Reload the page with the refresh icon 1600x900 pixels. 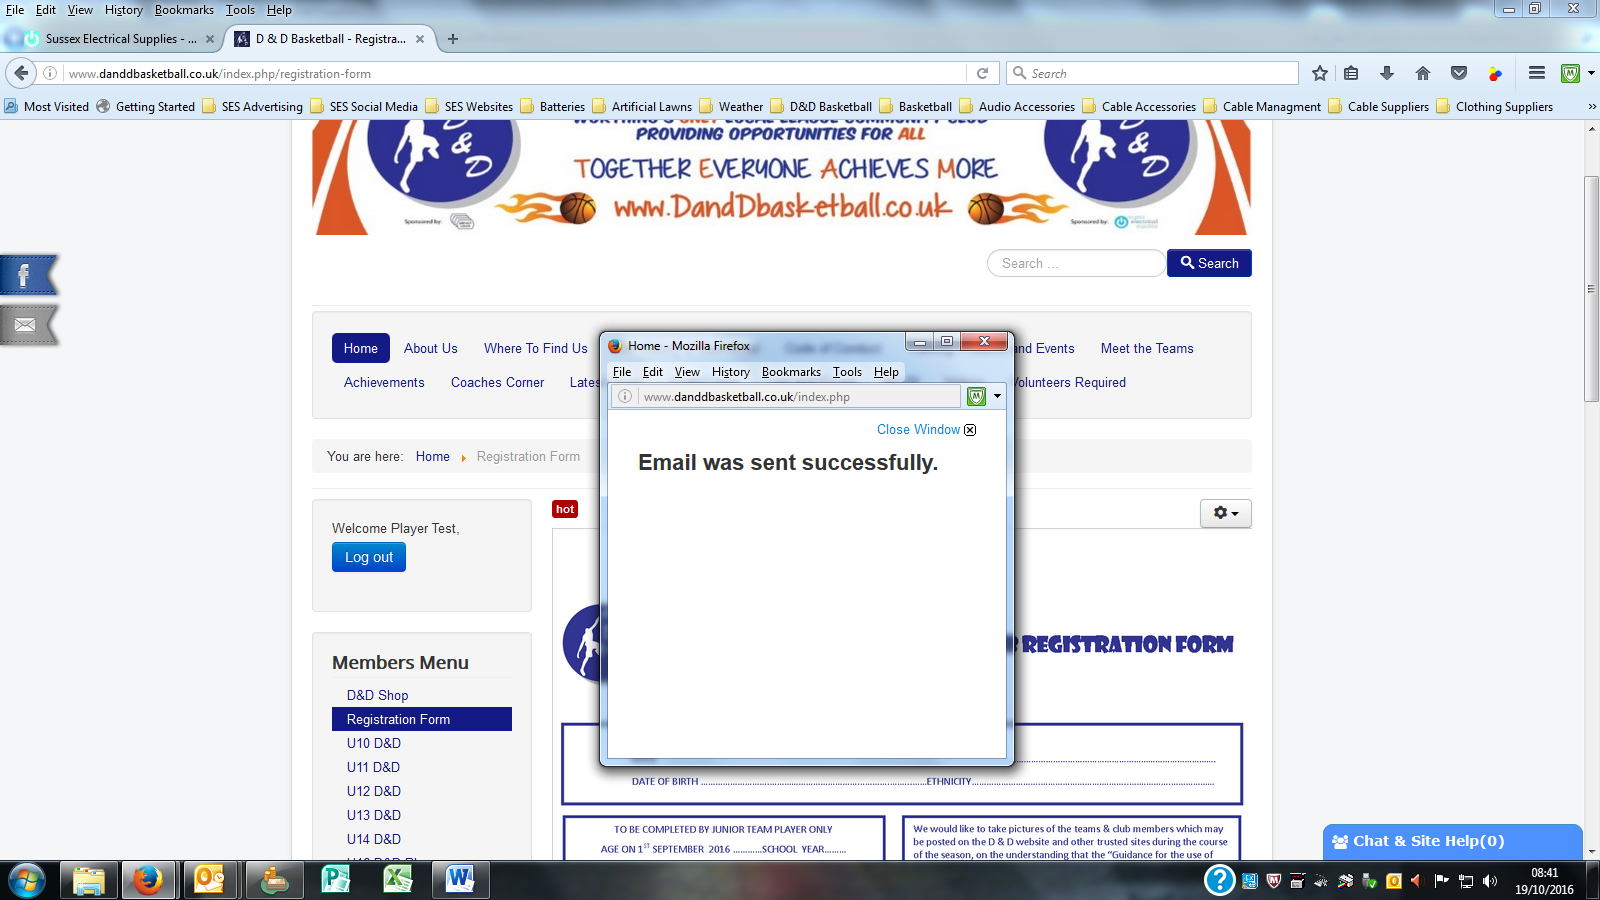(982, 73)
